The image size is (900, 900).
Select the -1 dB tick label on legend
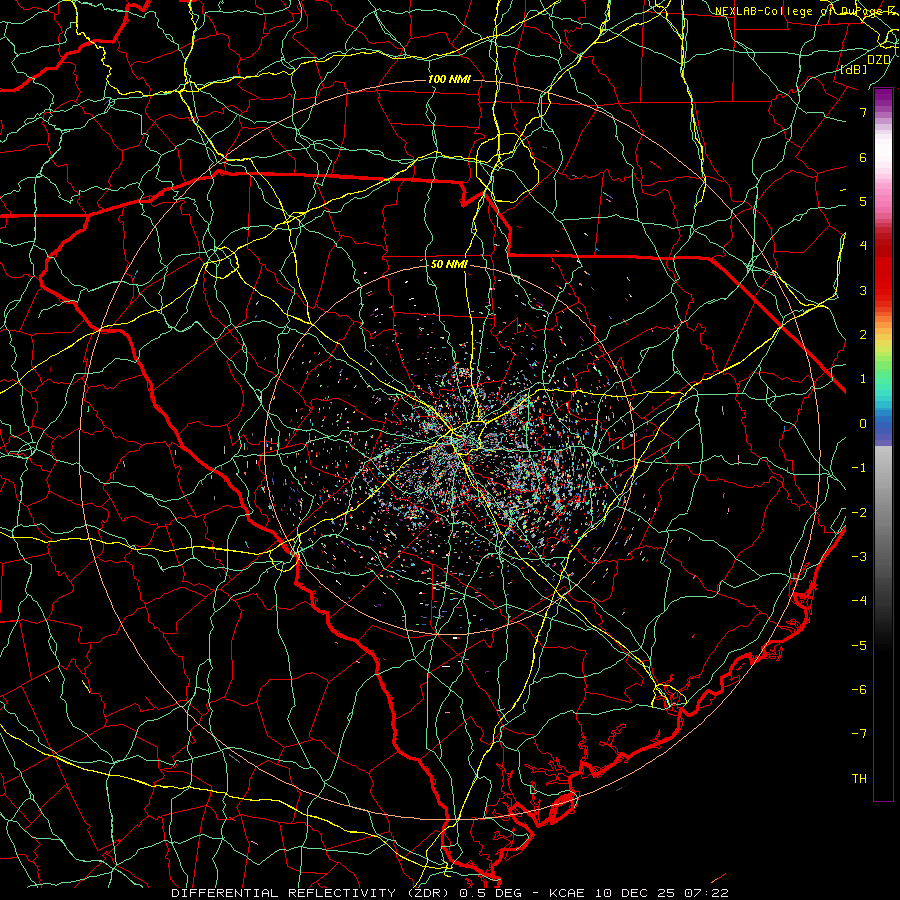[x=859, y=468]
